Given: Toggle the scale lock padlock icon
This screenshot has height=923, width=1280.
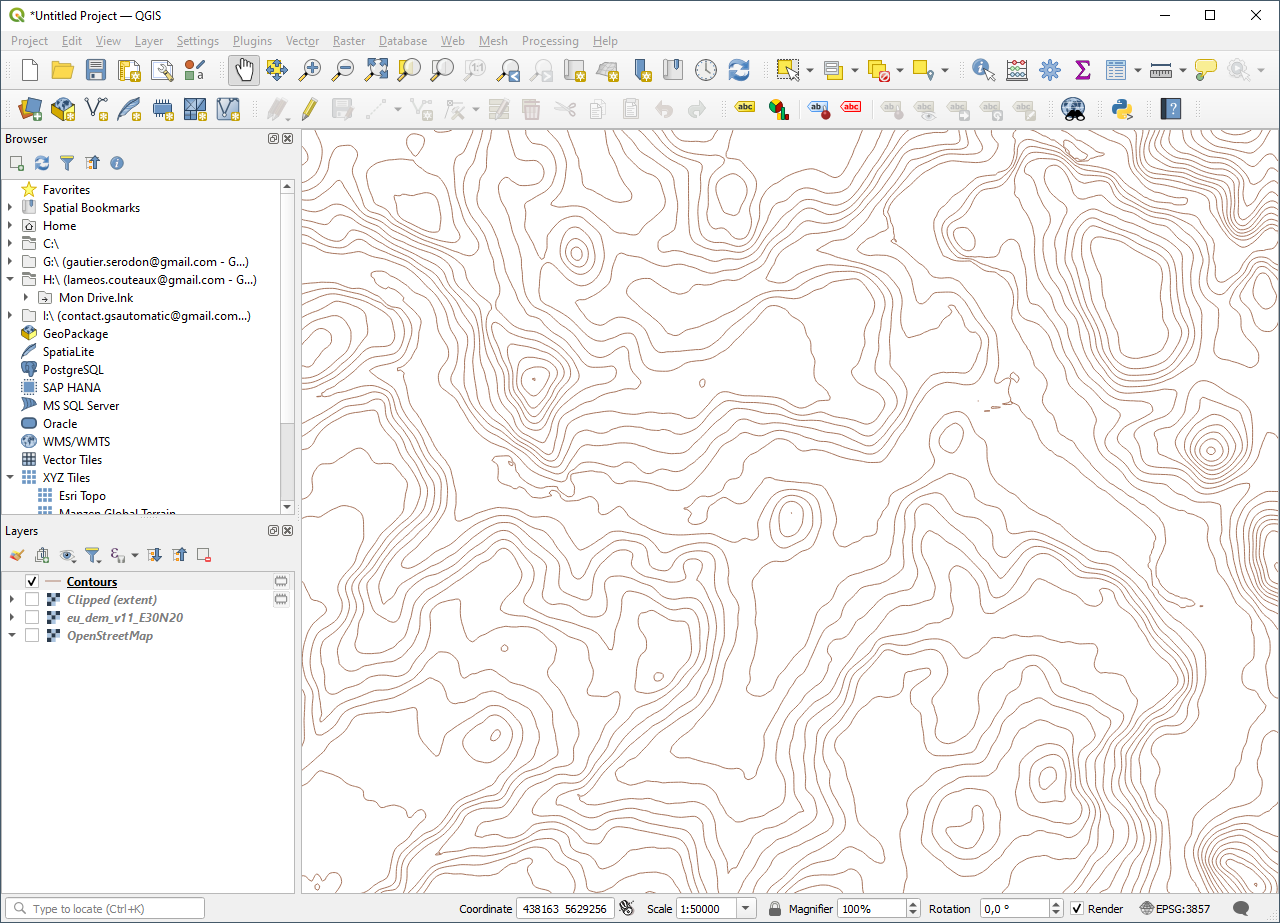Looking at the screenshot, I should tap(775, 908).
